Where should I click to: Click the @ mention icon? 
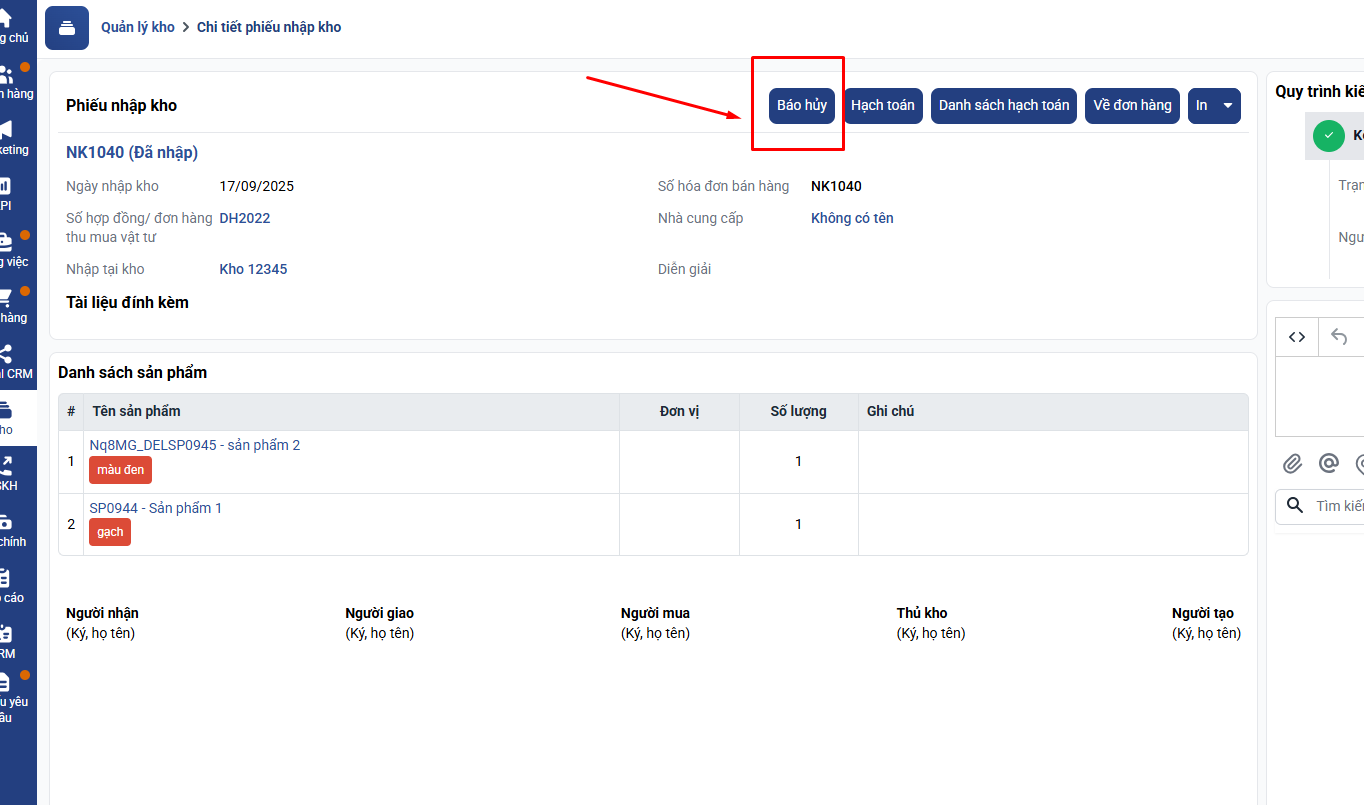coord(1328,463)
